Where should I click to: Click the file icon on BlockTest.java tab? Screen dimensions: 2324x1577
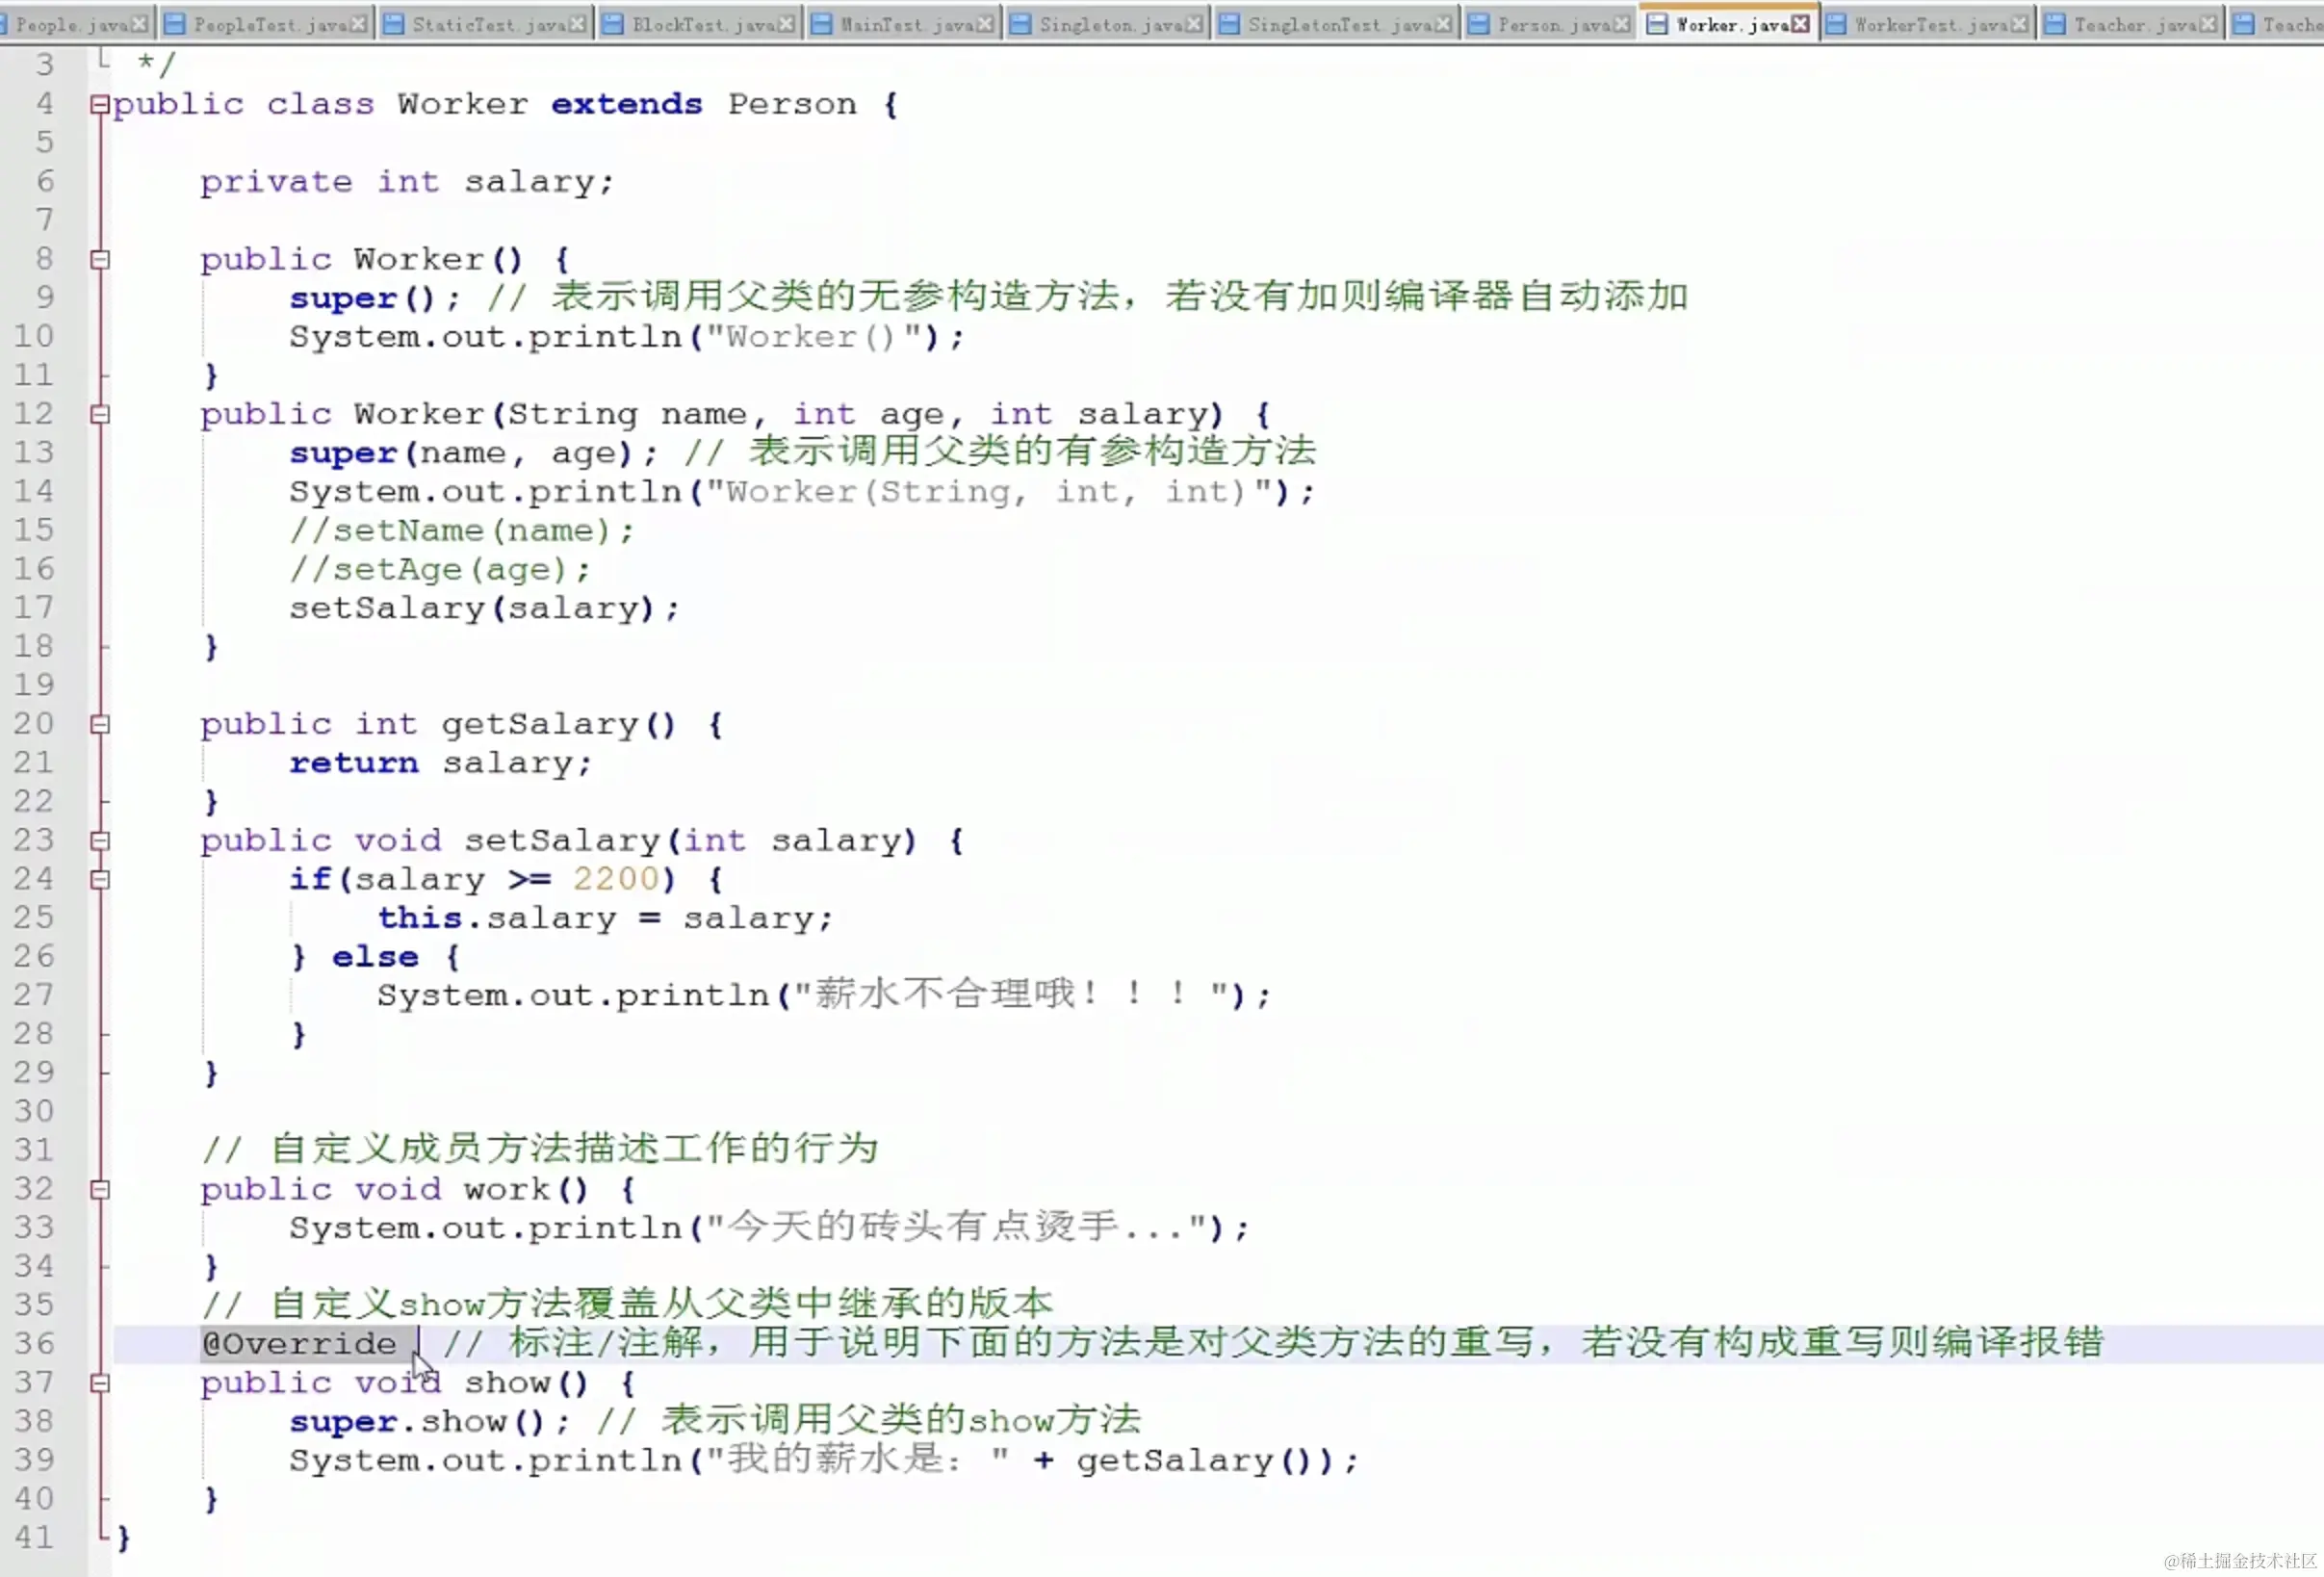tap(613, 25)
